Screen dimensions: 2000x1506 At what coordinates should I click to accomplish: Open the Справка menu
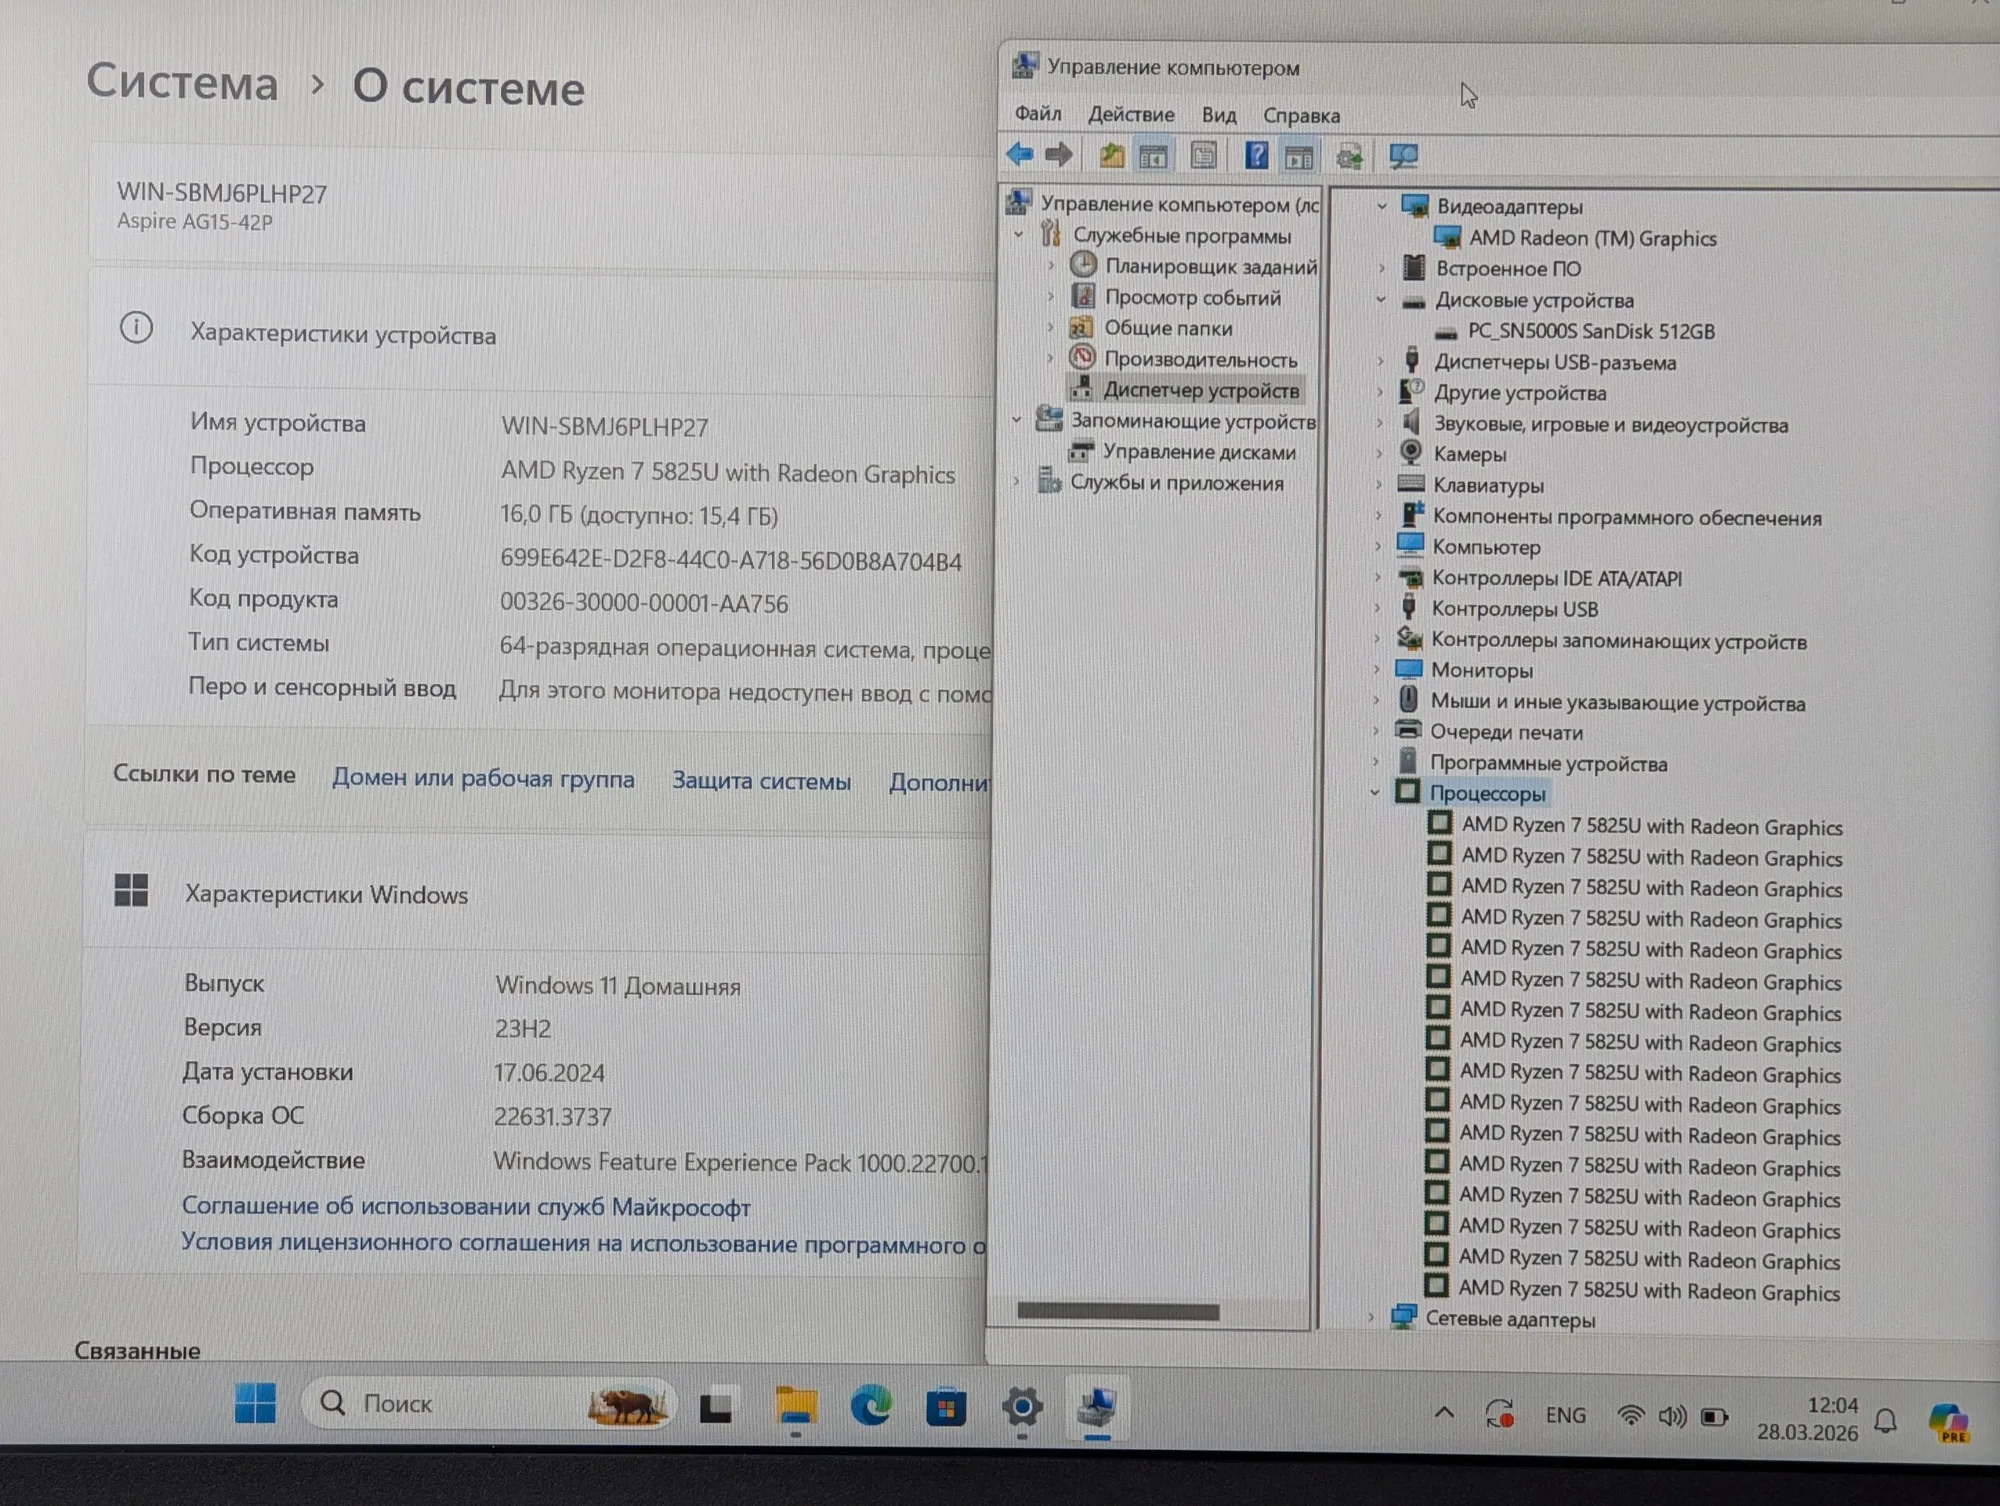click(x=1301, y=116)
